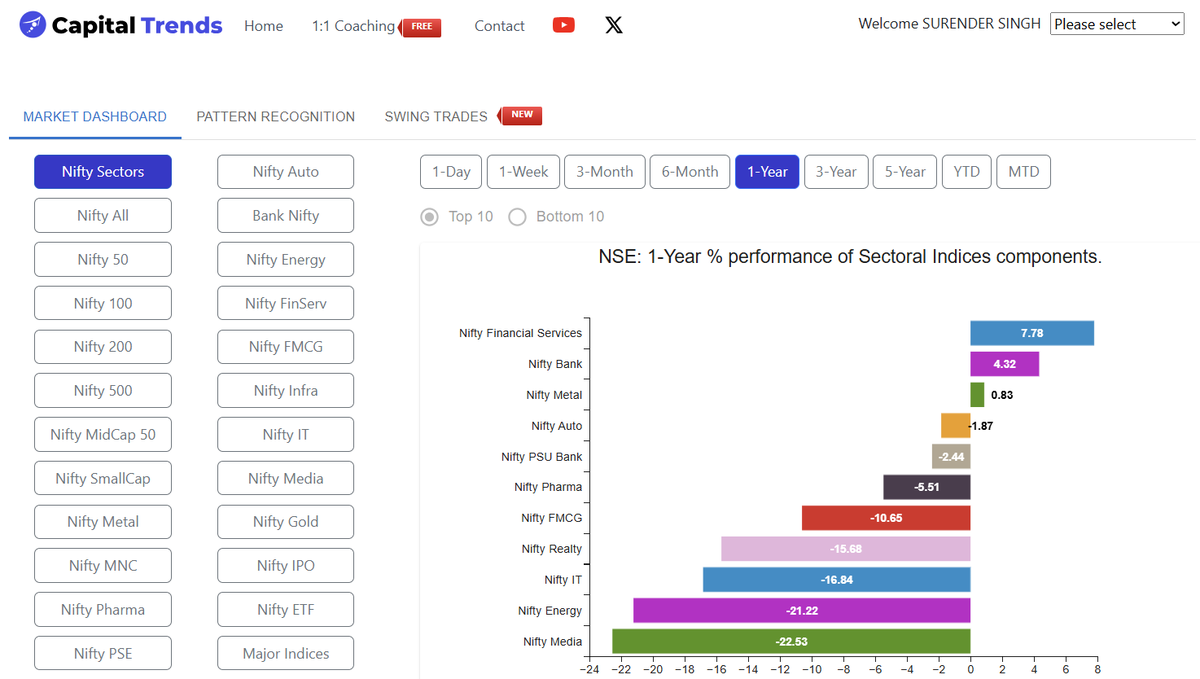Screen dimensions: 1200x679
Task: Select the 6-Month timeframe button
Action: click(690, 172)
